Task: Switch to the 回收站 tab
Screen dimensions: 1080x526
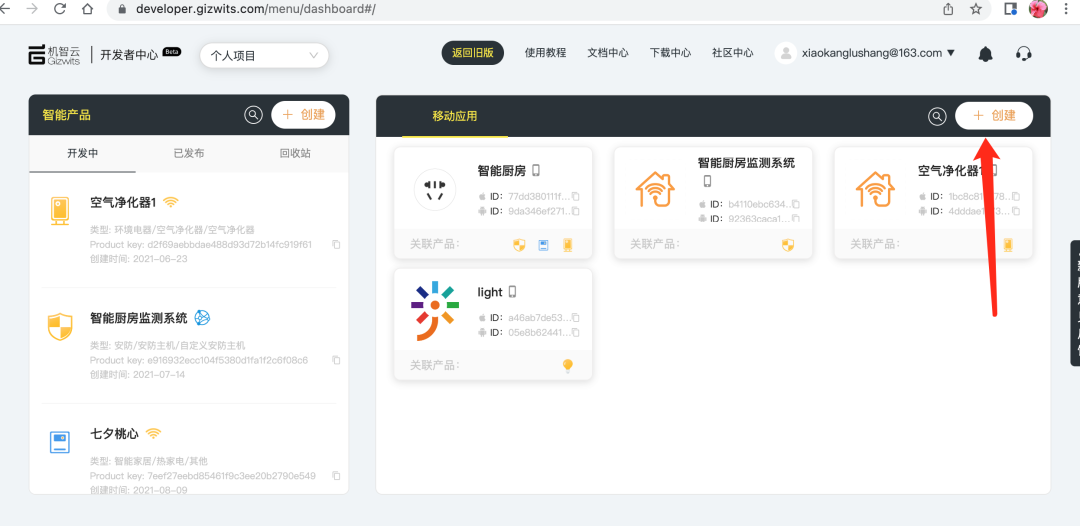Action: click(x=295, y=153)
